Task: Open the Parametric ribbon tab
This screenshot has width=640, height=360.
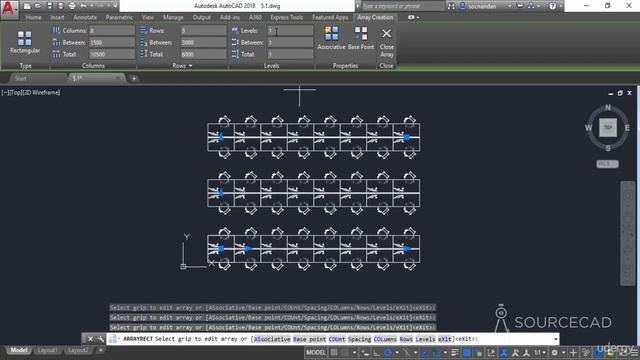Action: (x=119, y=17)
